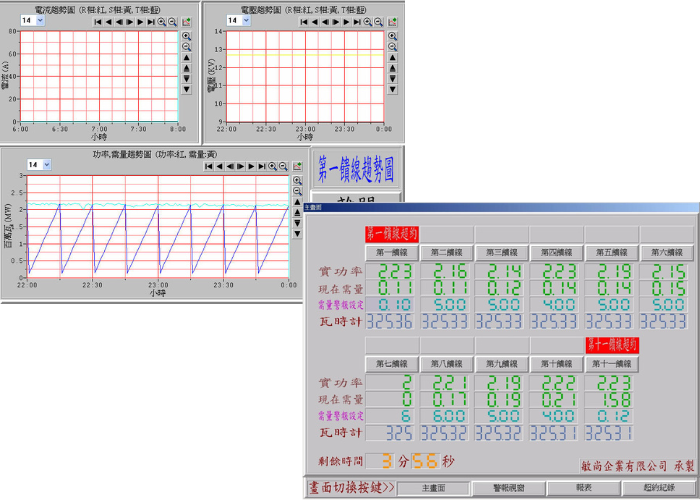Zoom out the time axis of the power/demand chart
The width and height of the screenshot is (700, 500).
283,167
